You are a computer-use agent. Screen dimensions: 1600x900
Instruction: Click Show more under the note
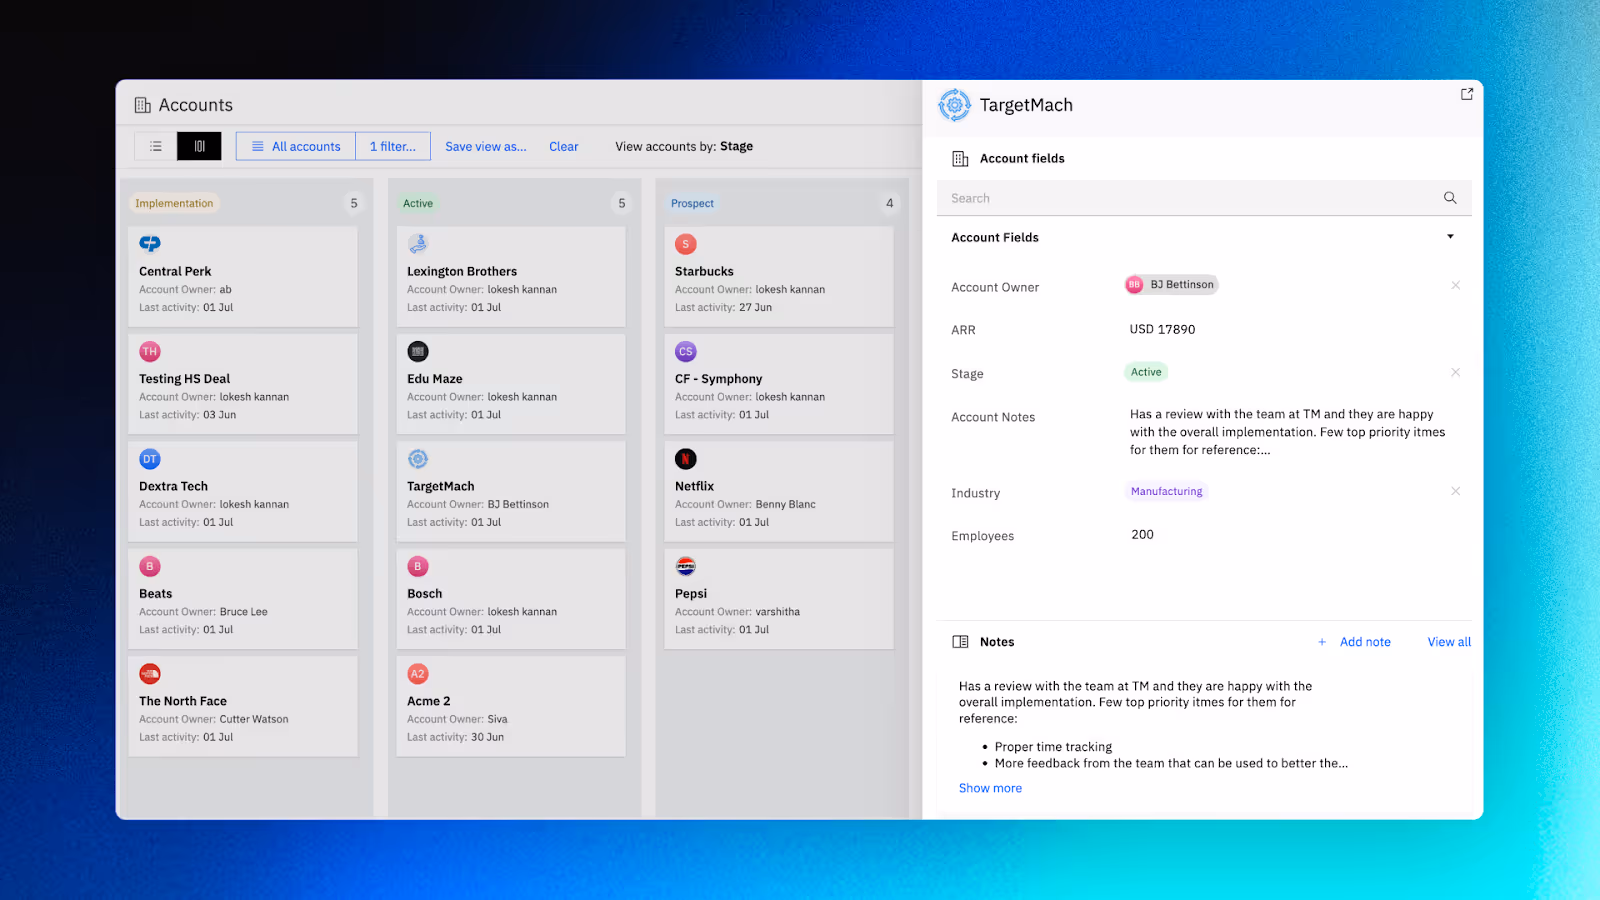[x=990, y=788]
